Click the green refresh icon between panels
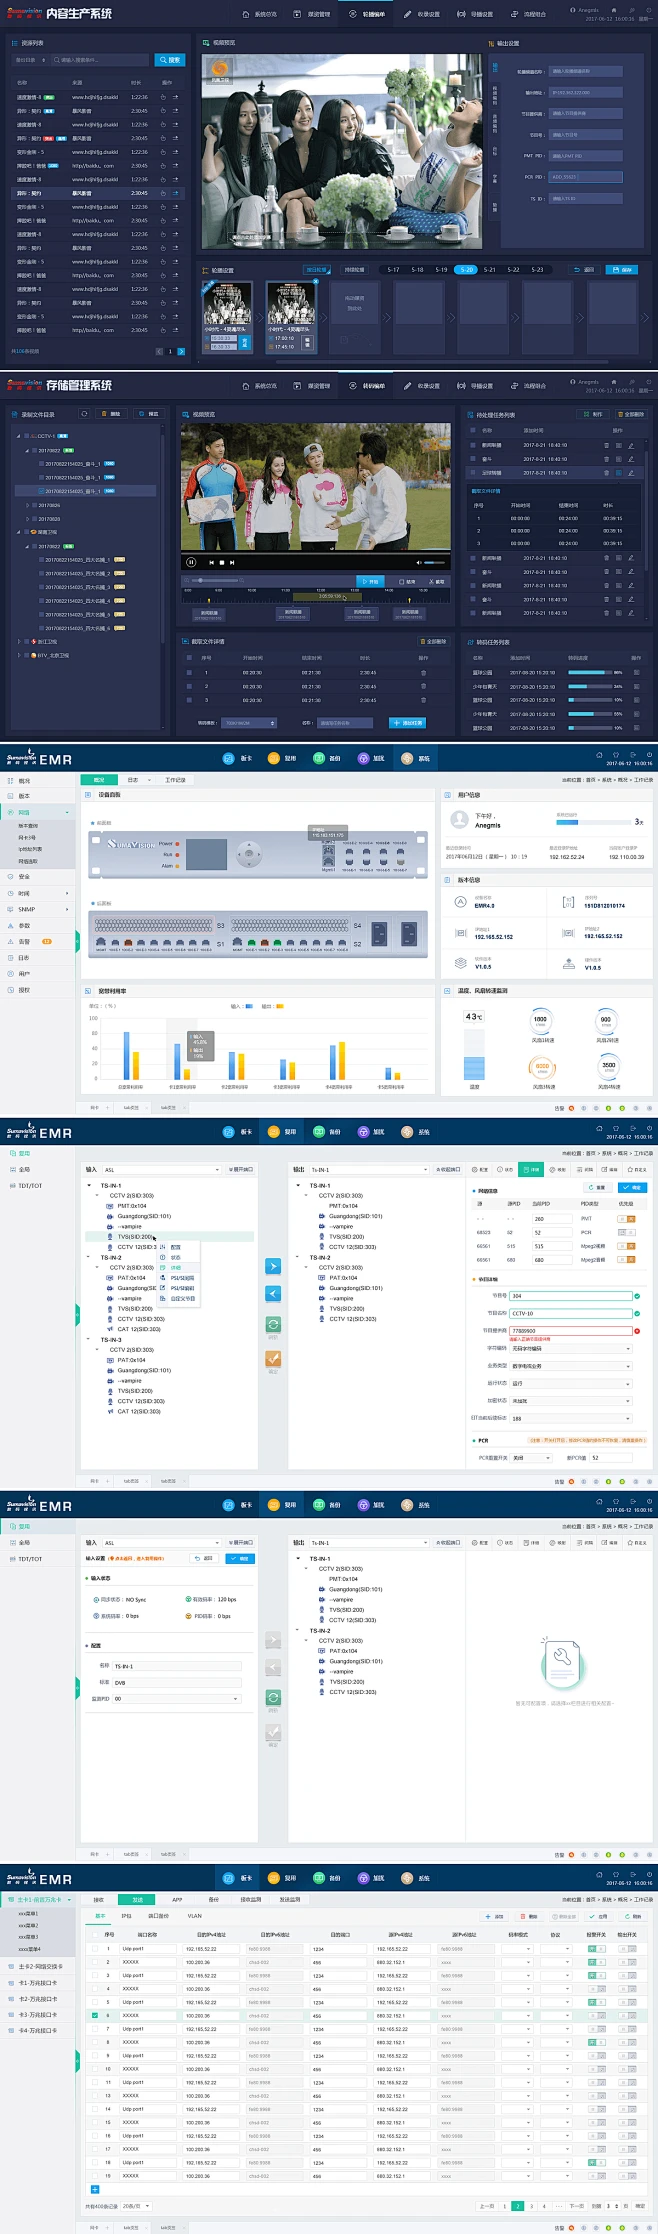The width and height of the screenshot is (658, 2234). point(273,1324)
